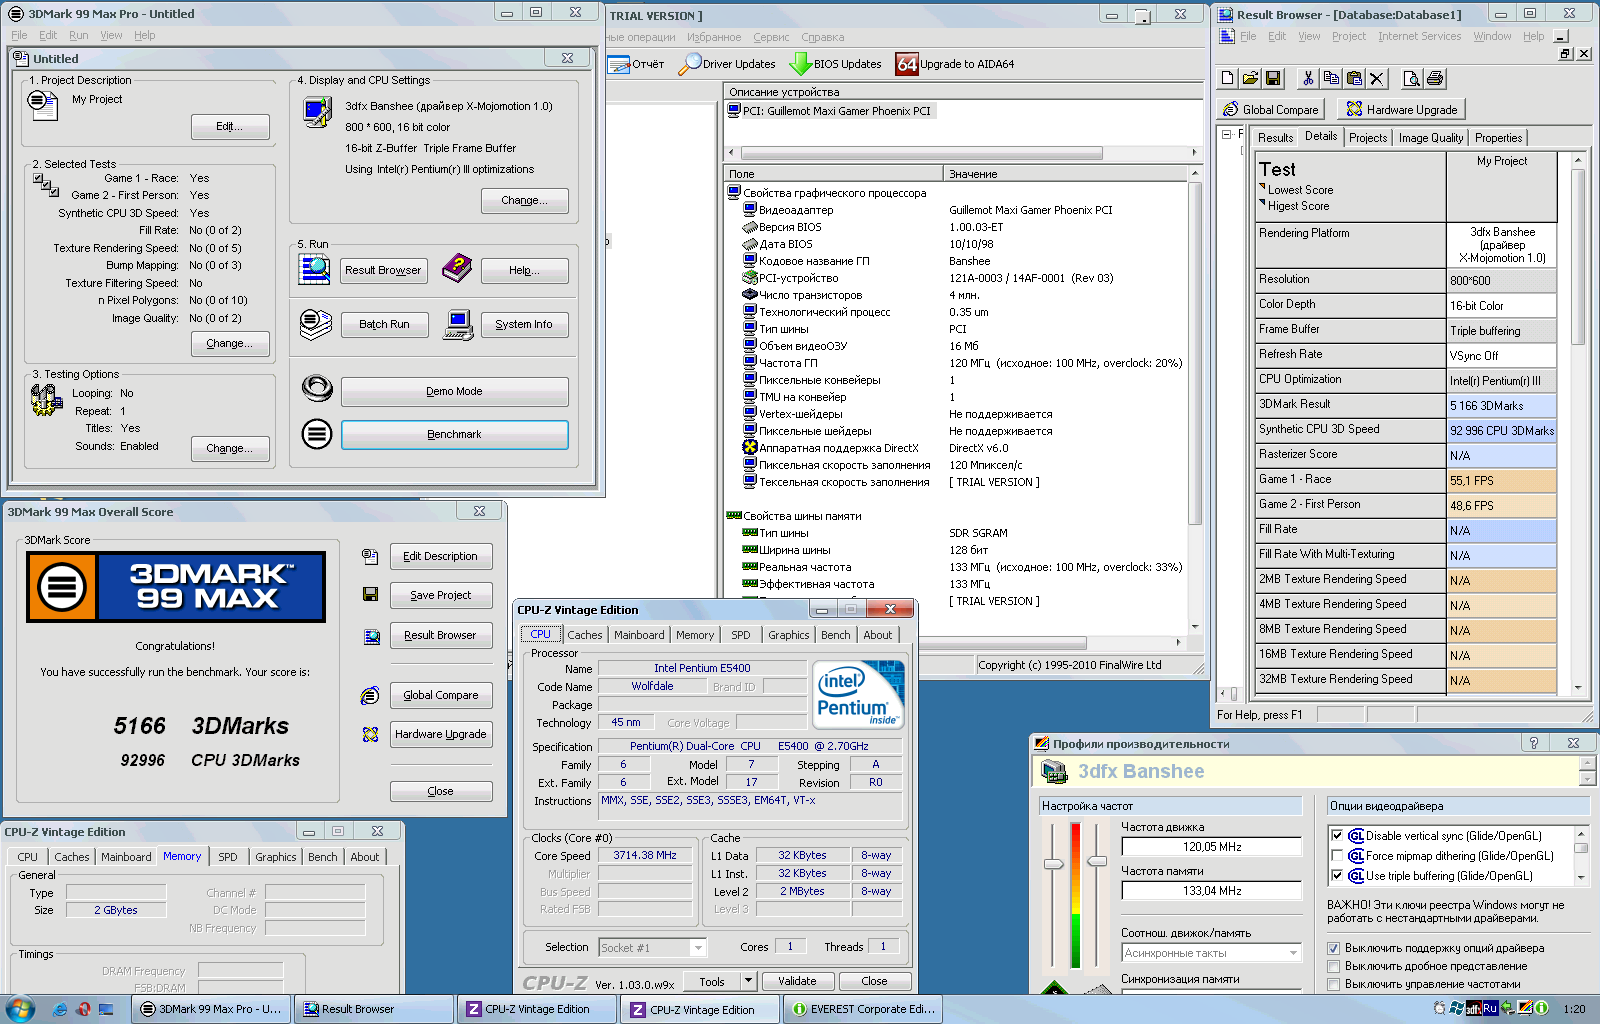Click Save Project button in Overall Score window

tap(441, 595)
